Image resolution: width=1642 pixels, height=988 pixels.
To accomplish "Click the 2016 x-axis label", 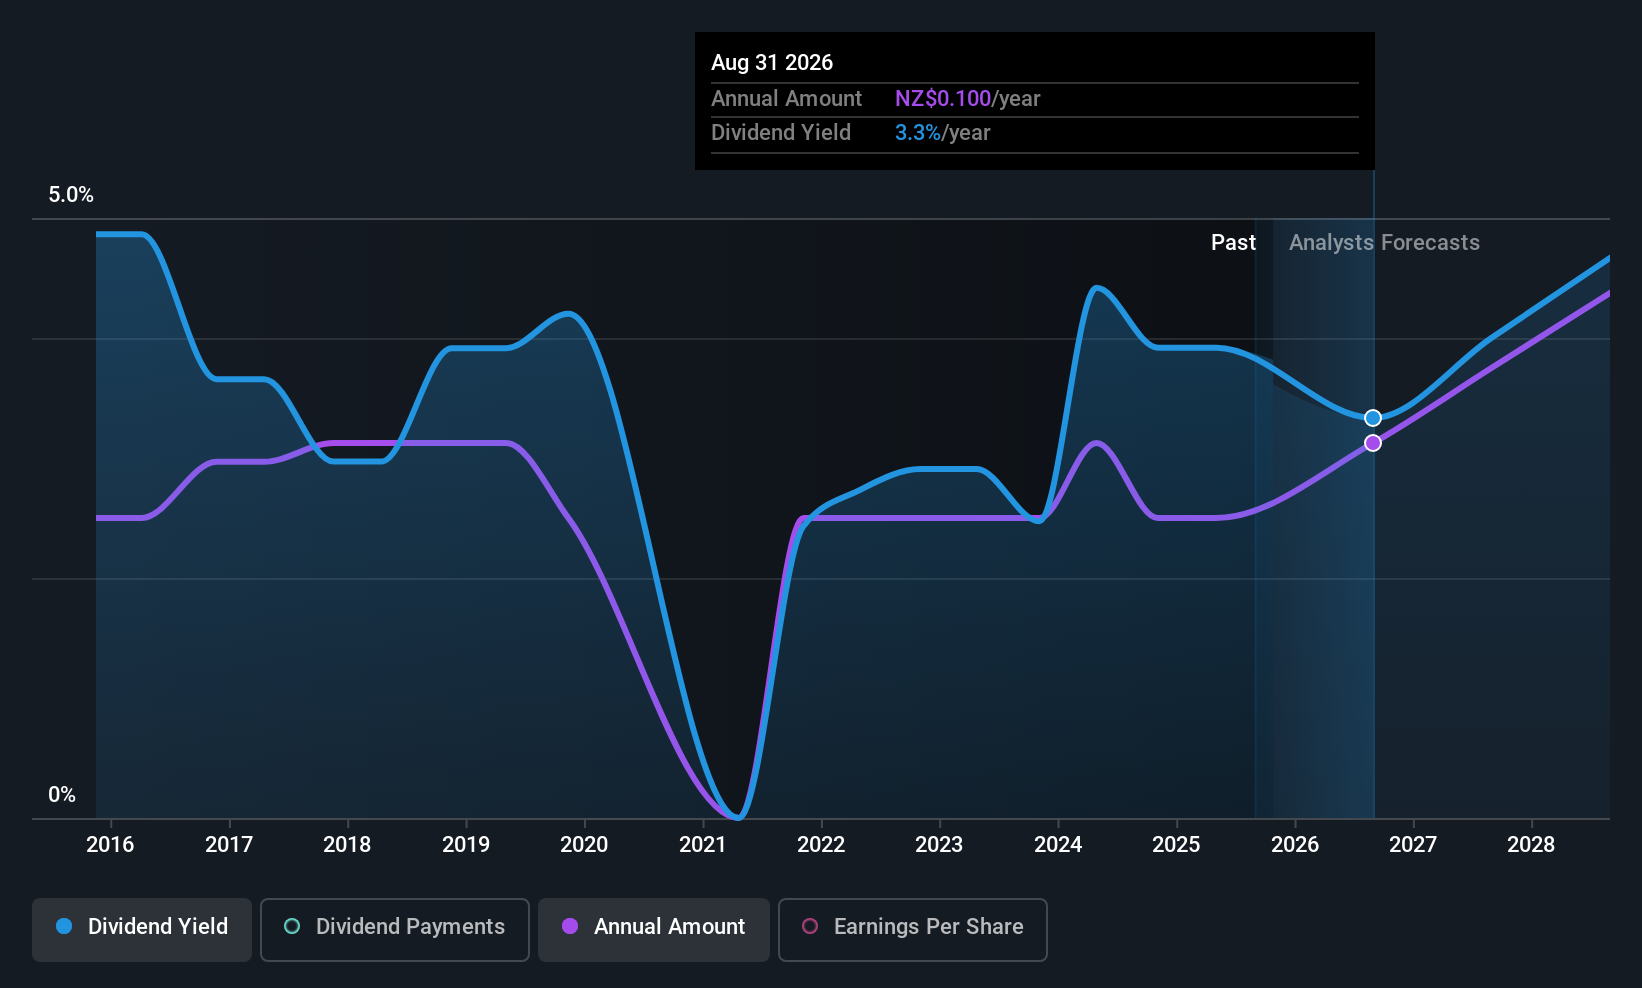I will click(x=110, y=844).
